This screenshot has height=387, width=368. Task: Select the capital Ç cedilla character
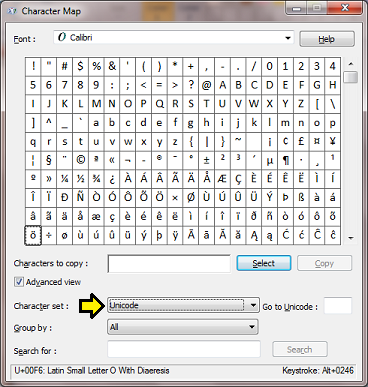(238, 179)
